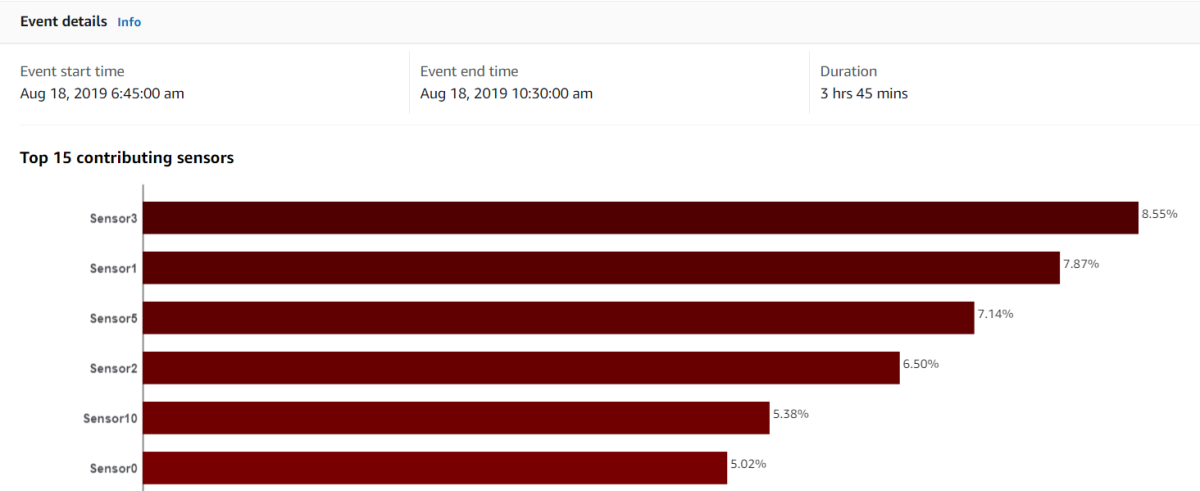Click the 6.50% value label

(921, 364)
